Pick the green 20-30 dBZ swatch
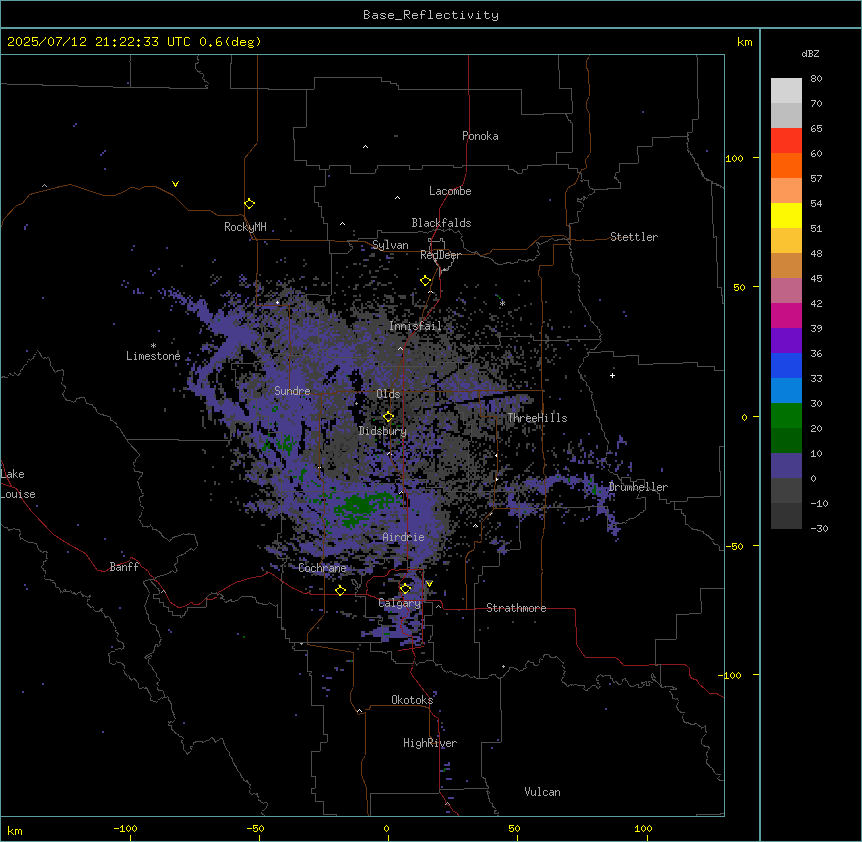The height and width of the screenshot is (842, 862). point(786,416)
